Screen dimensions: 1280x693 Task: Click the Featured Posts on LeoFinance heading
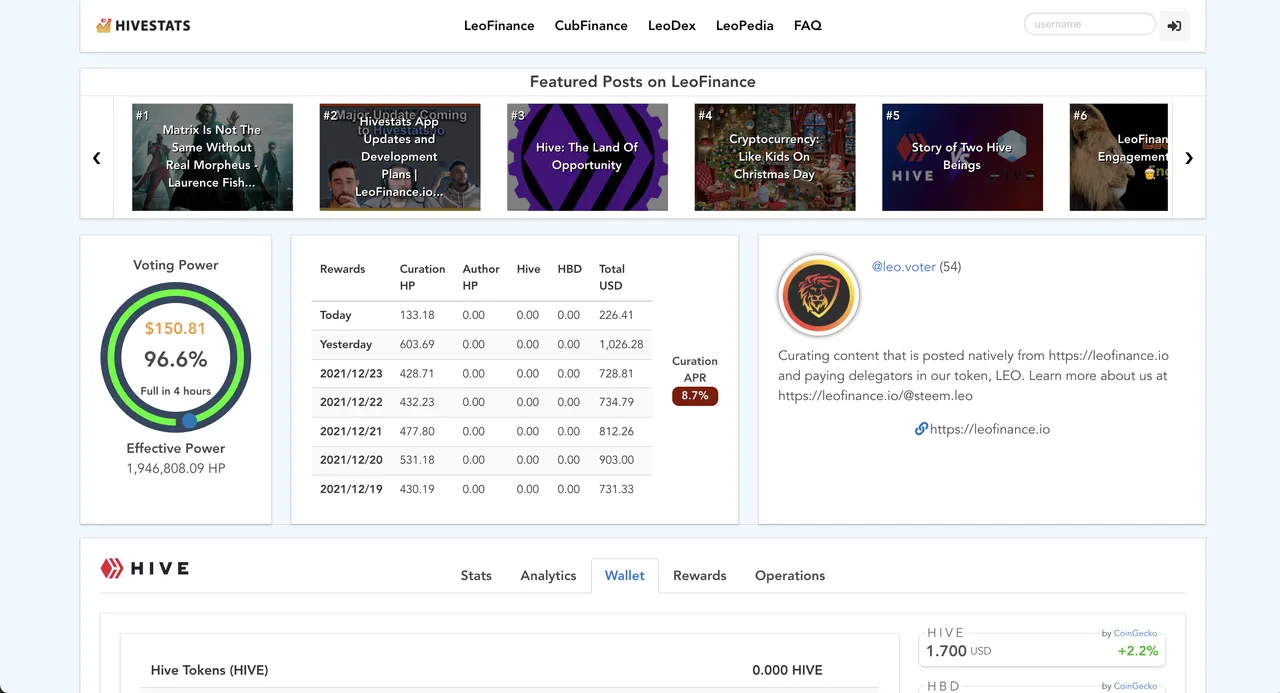[x=643, y=82]
